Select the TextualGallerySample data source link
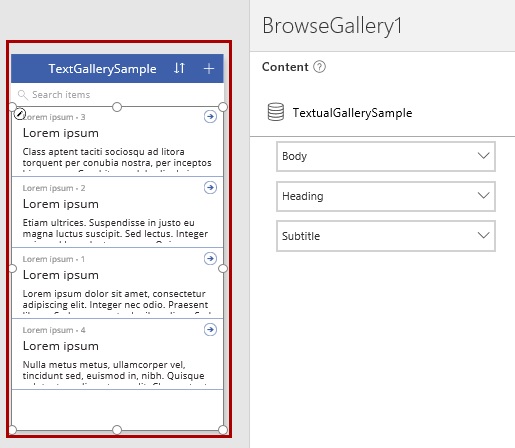The image size is (515, 448). pyautogui.click(x=352, y=113)
